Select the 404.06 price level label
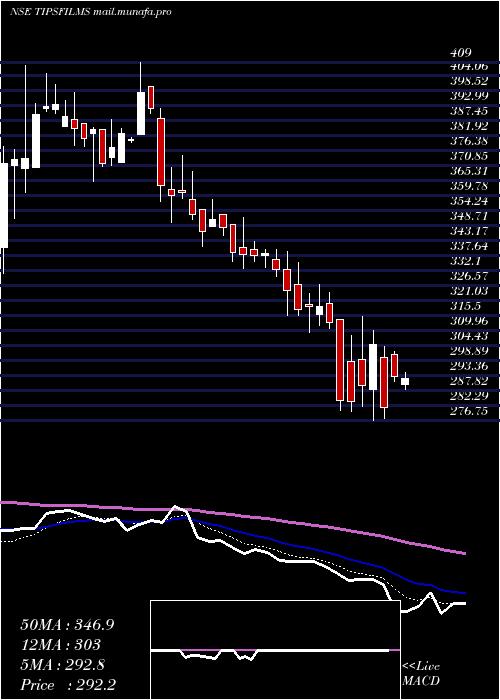The image size is (500, 700). pos(469,66)
